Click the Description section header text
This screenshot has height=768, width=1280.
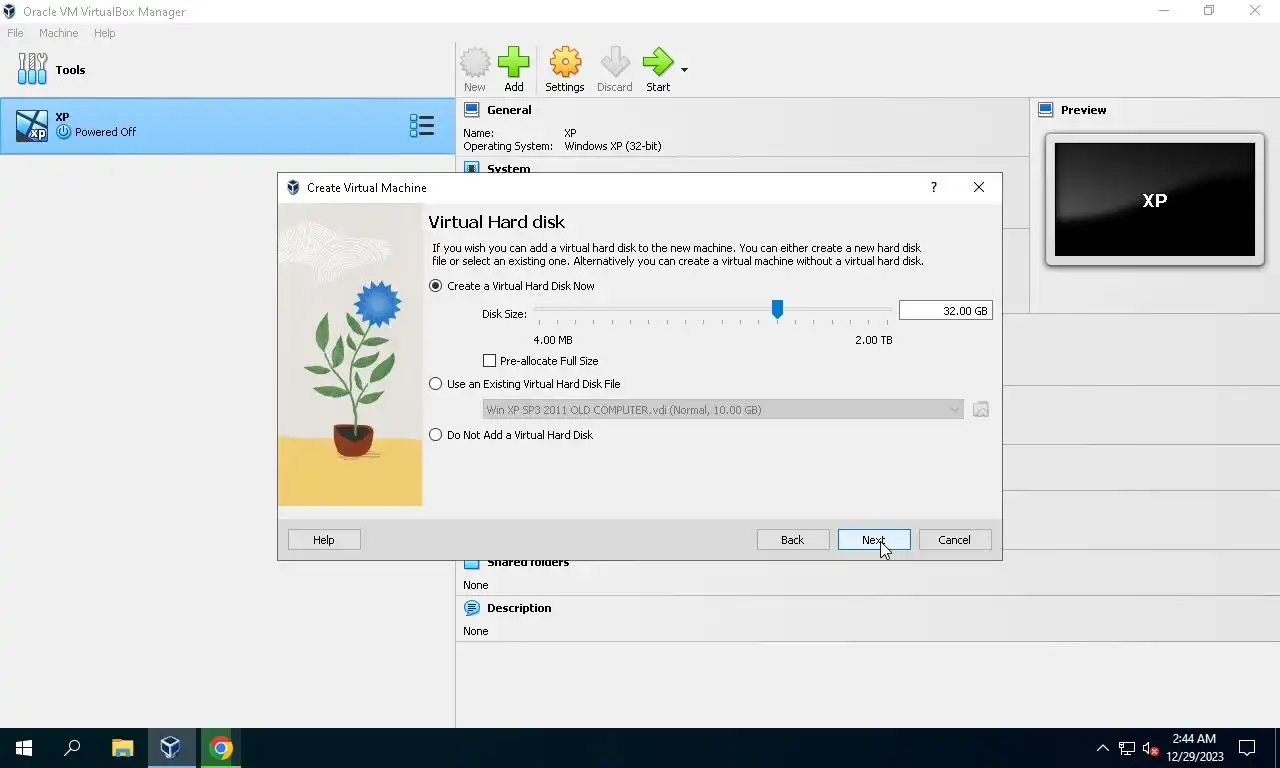pos(519,608)
